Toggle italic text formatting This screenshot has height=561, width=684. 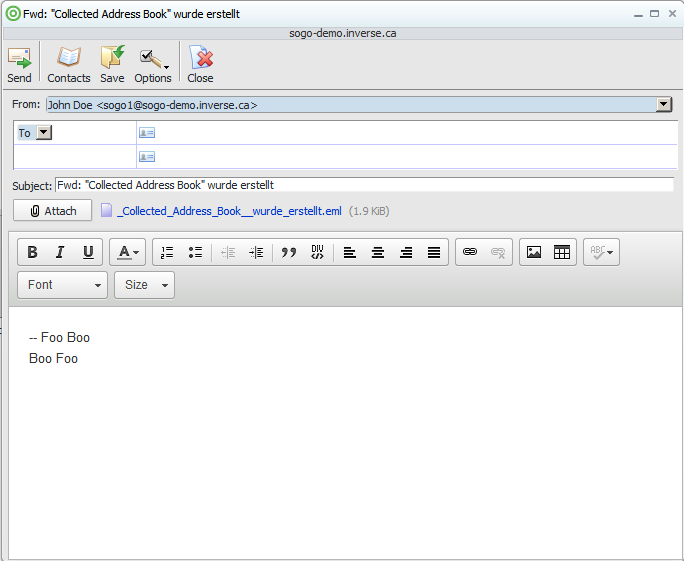point(60,253)
